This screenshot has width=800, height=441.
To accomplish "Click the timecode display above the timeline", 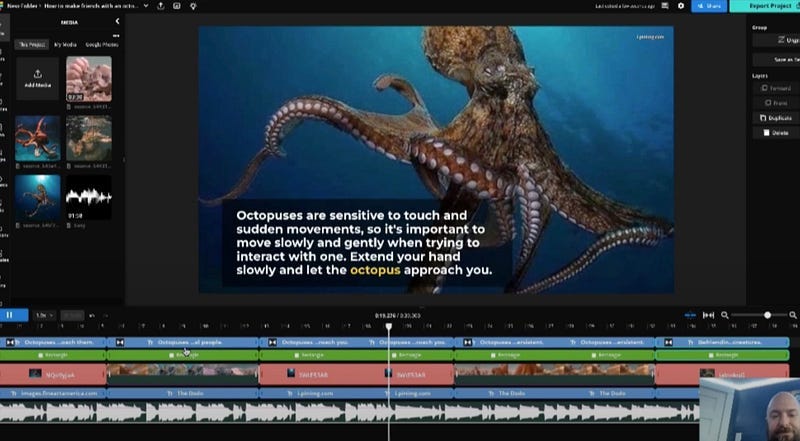I will click(397, 315).
